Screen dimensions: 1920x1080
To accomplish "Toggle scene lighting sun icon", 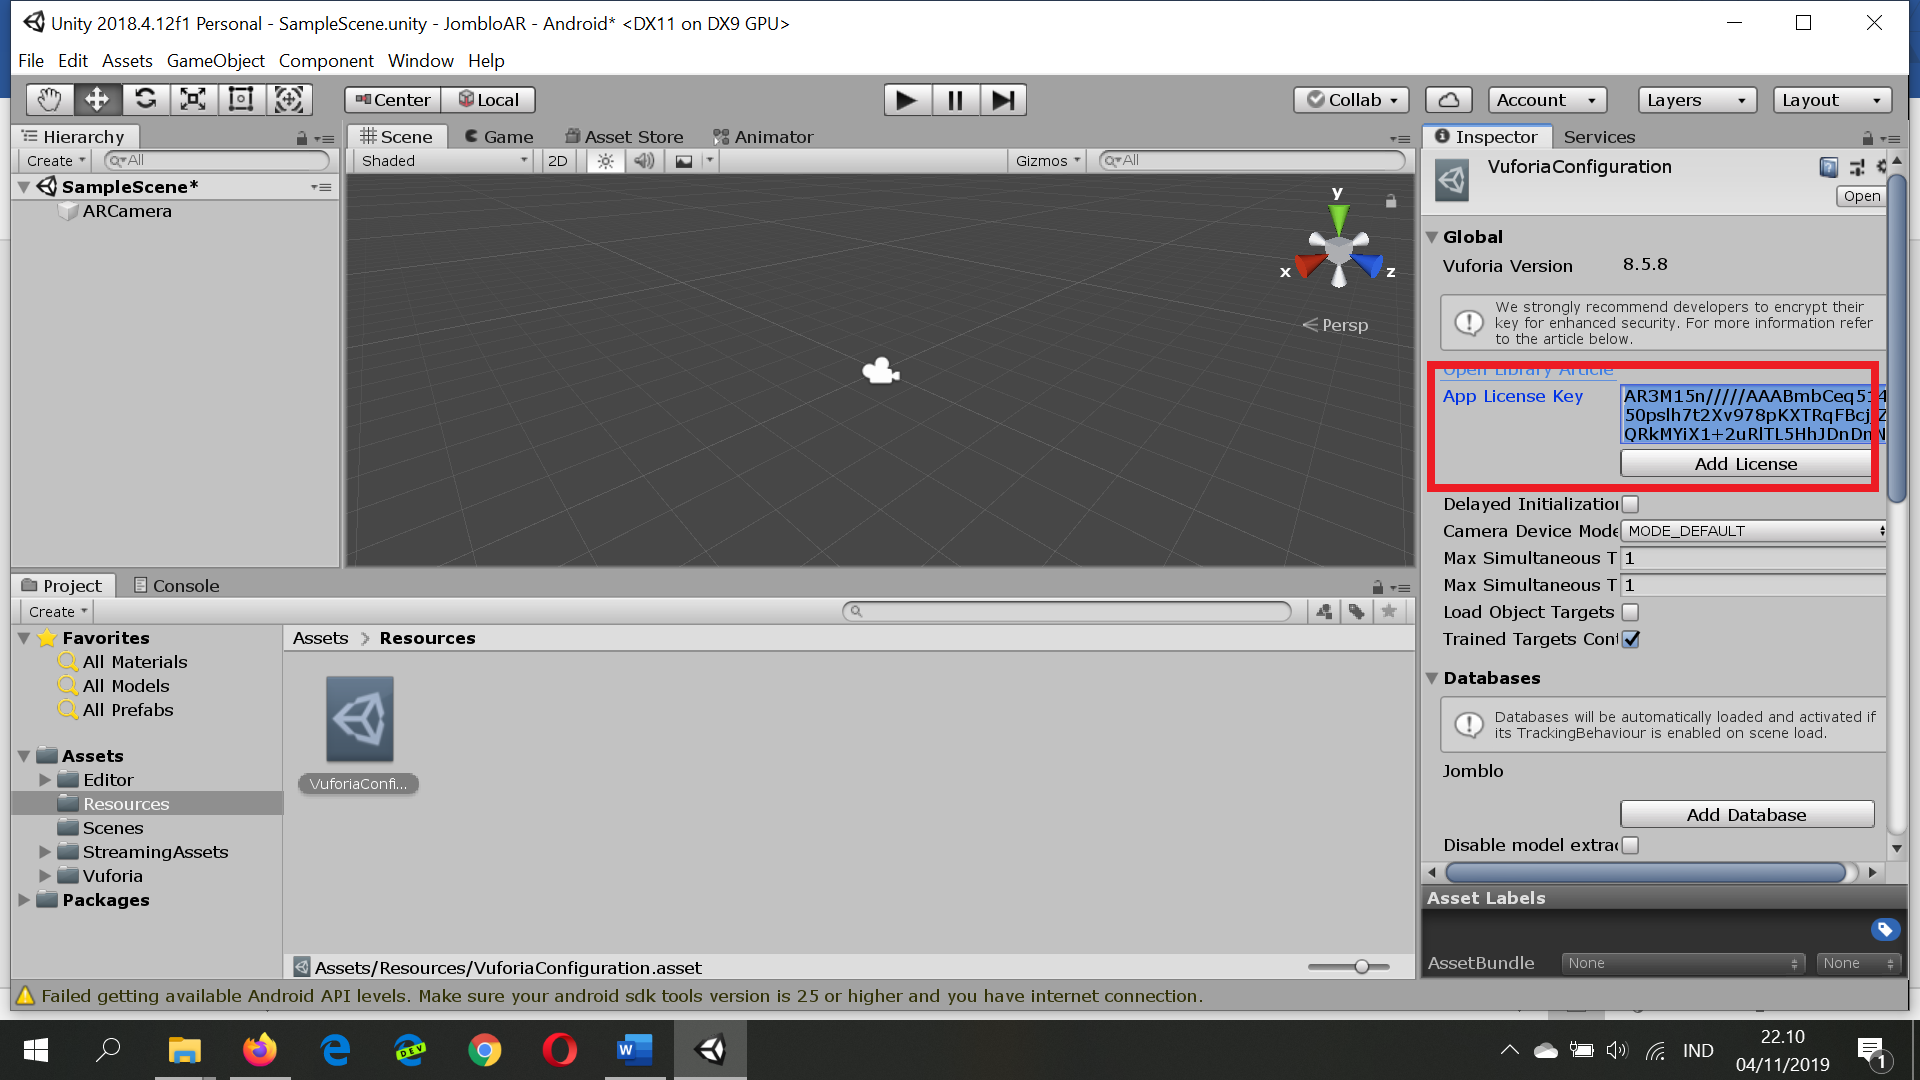I will [x=605, y=161].
